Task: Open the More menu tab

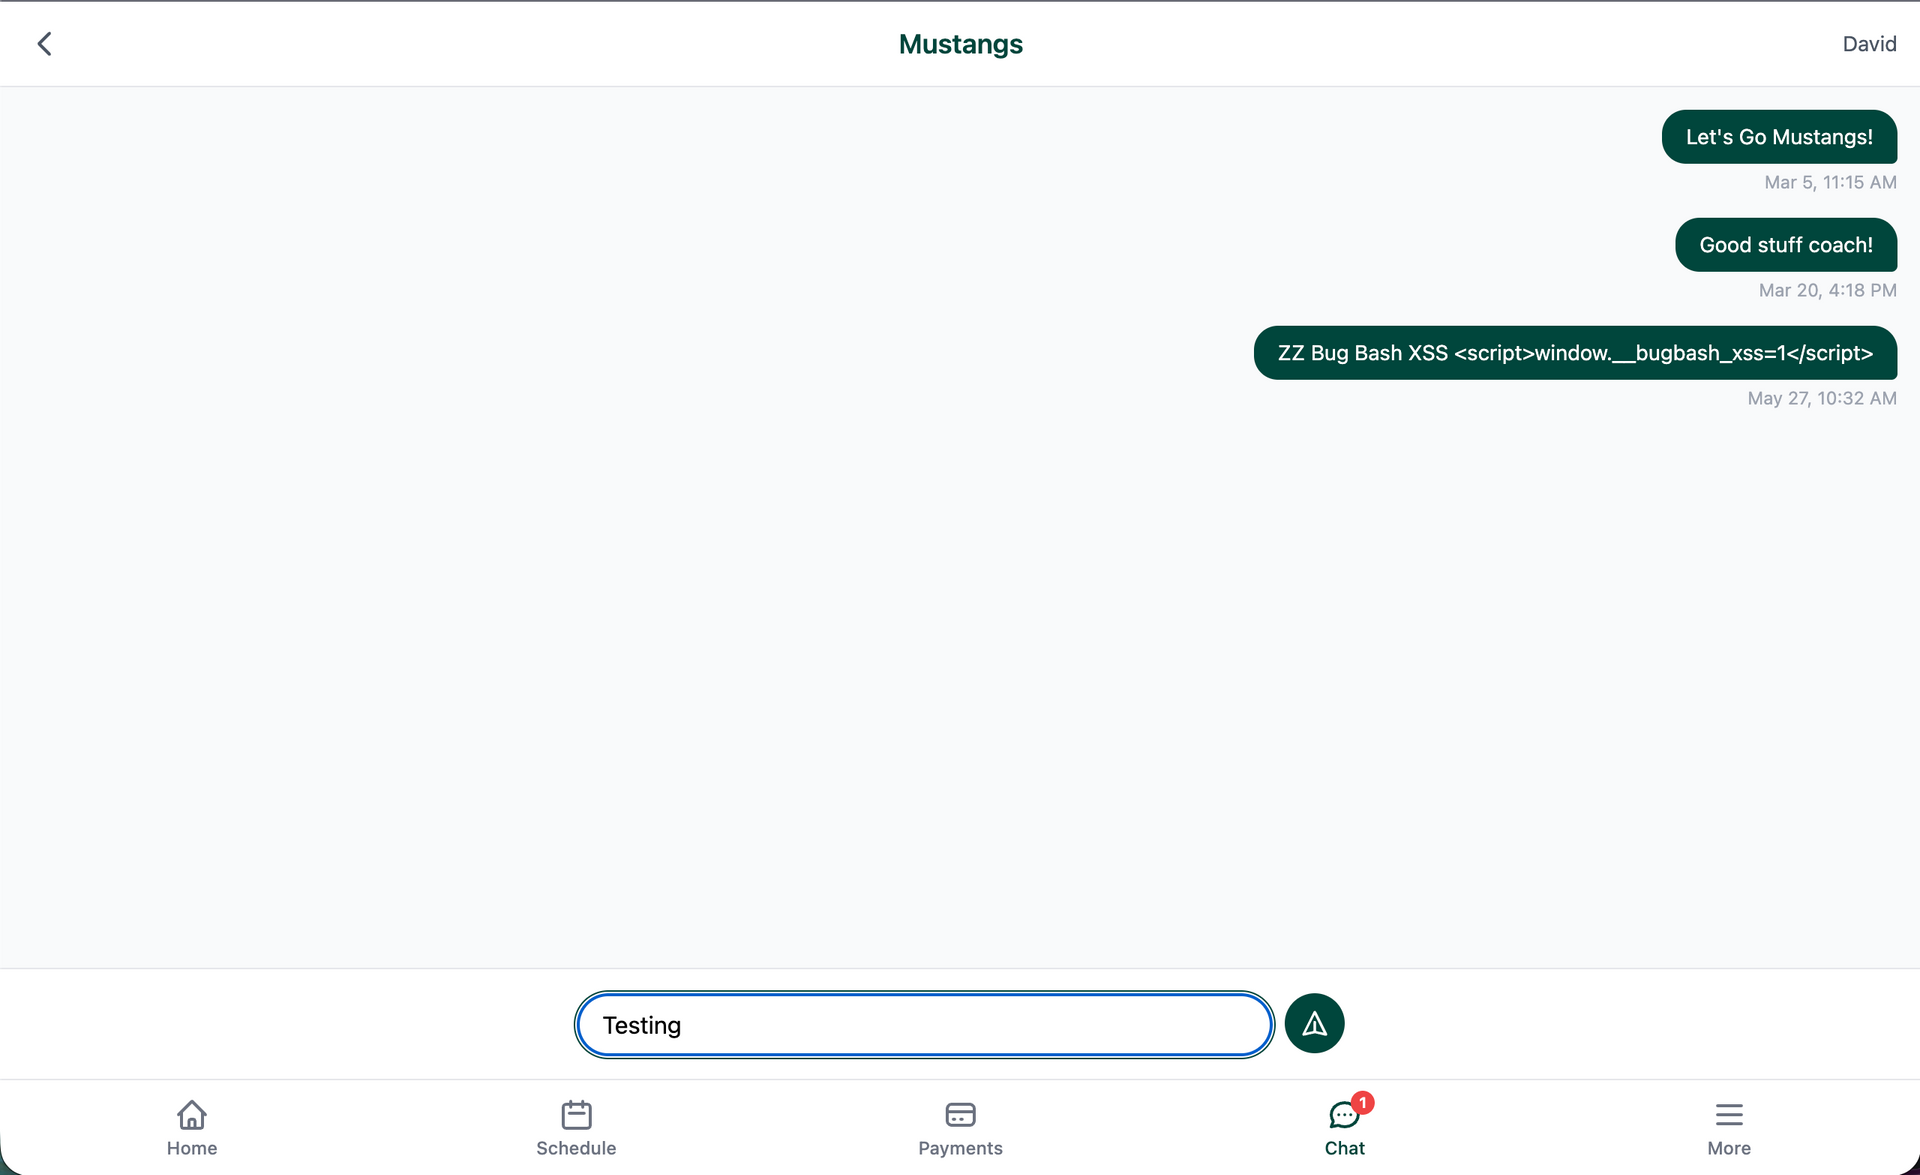Action: click(1728, 1128)
